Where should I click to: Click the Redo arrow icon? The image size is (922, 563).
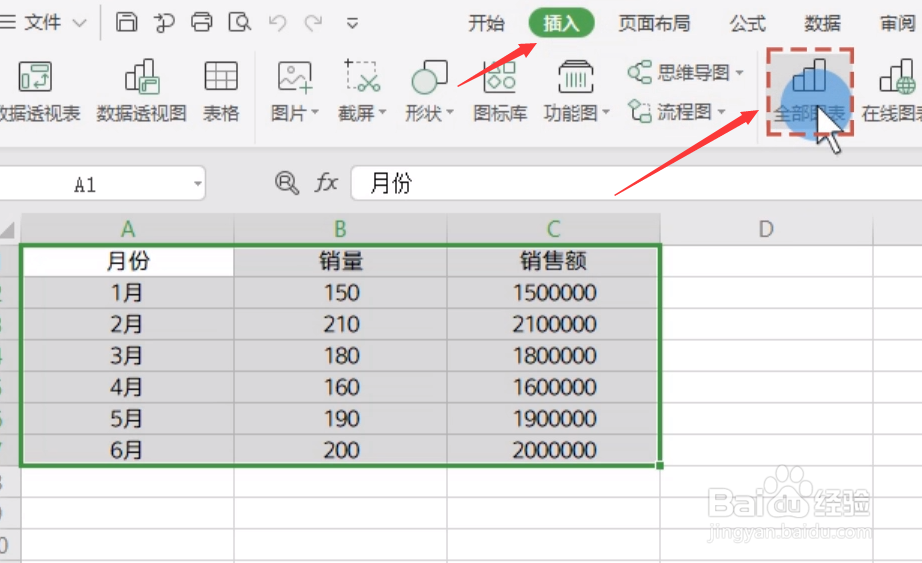pos(313,23)
